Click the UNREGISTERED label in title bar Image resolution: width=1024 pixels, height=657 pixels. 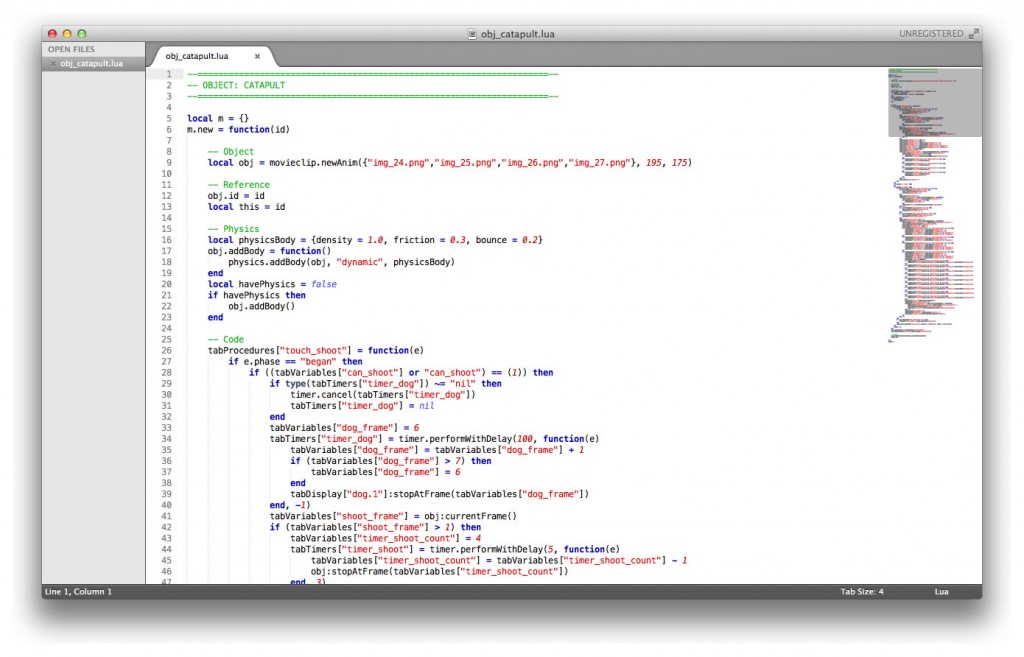click(930, 32)
